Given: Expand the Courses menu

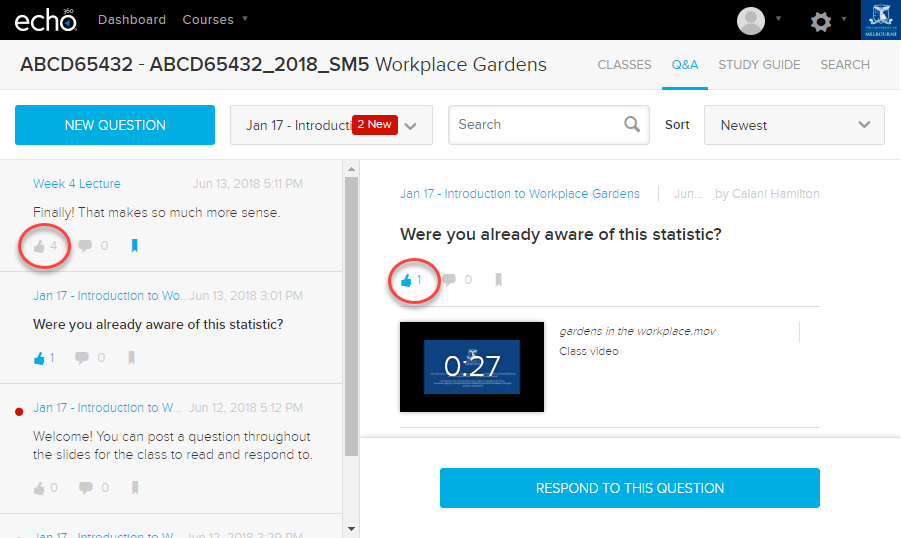Looking at the screenshot, I should coord(214,20).
